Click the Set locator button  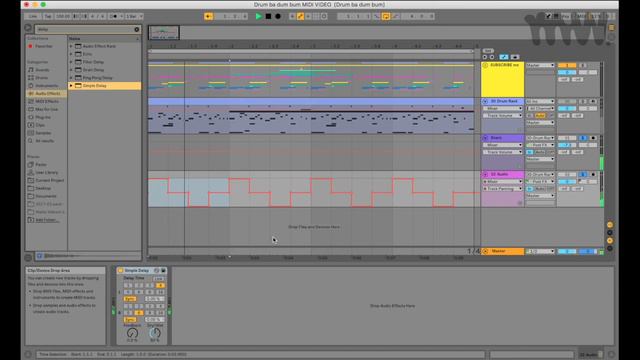(x=488, y=51)
